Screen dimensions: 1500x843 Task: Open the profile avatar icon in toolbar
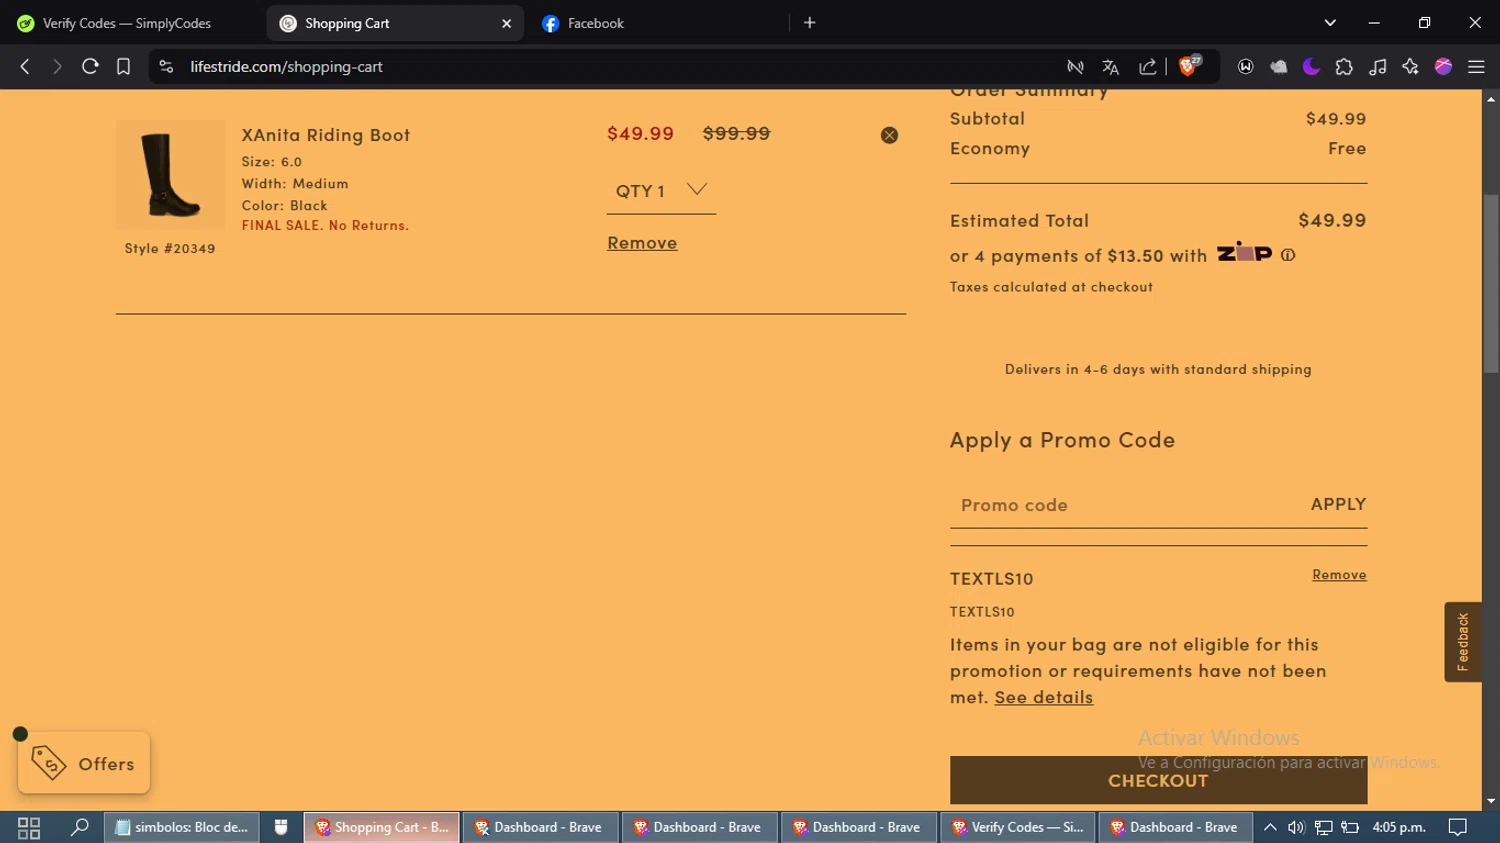click(x=1443, y=67)
